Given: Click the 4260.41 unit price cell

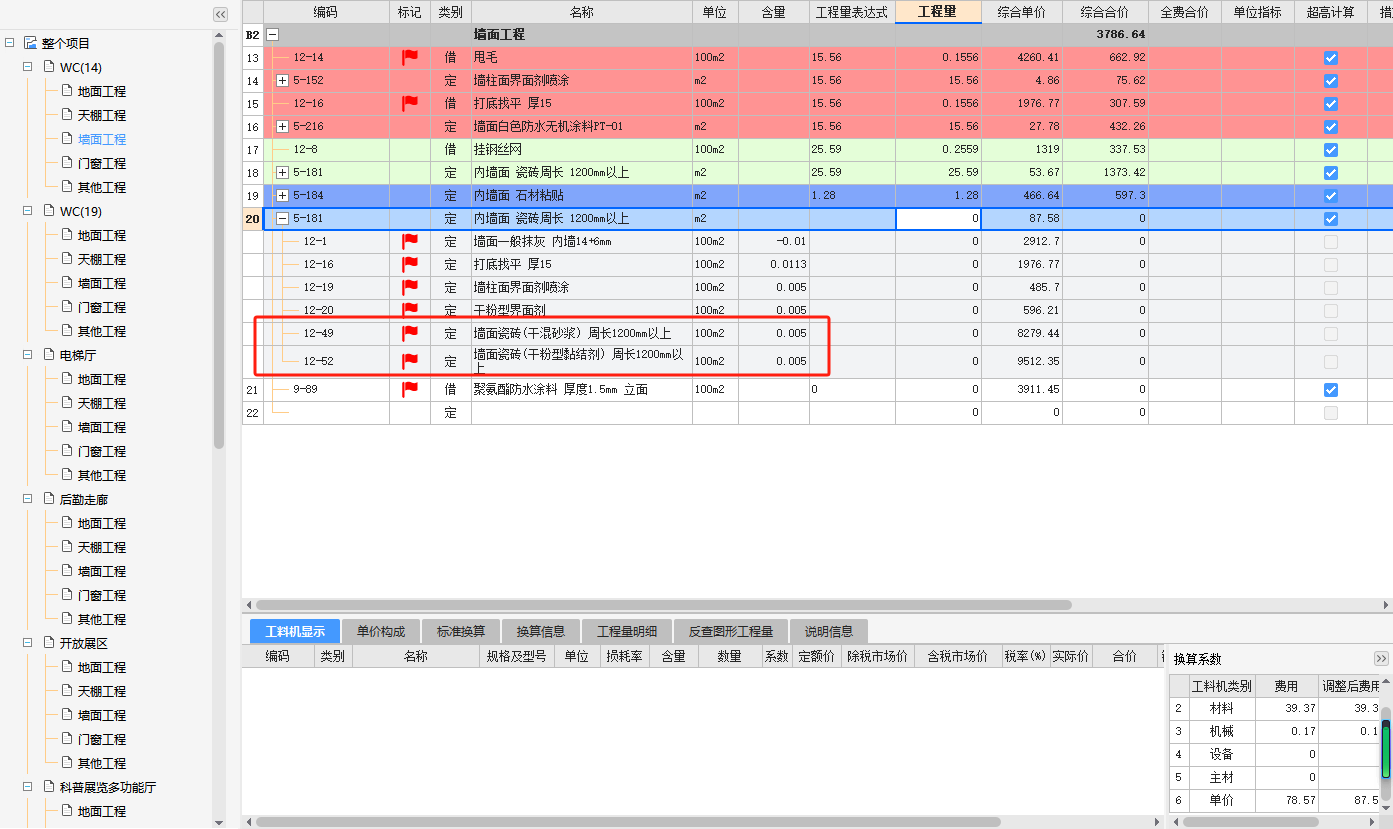Looking at the screenshot, I should pyautogui.click(x=1024, y=57).
